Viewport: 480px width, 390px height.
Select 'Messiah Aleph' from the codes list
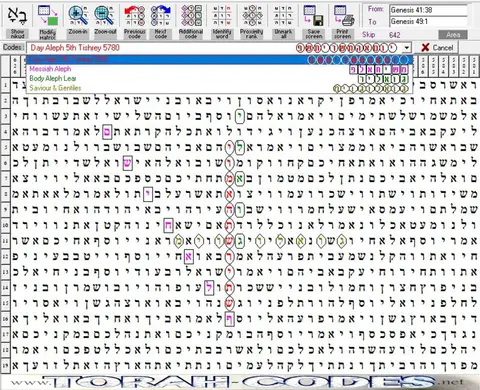(220, 69)
